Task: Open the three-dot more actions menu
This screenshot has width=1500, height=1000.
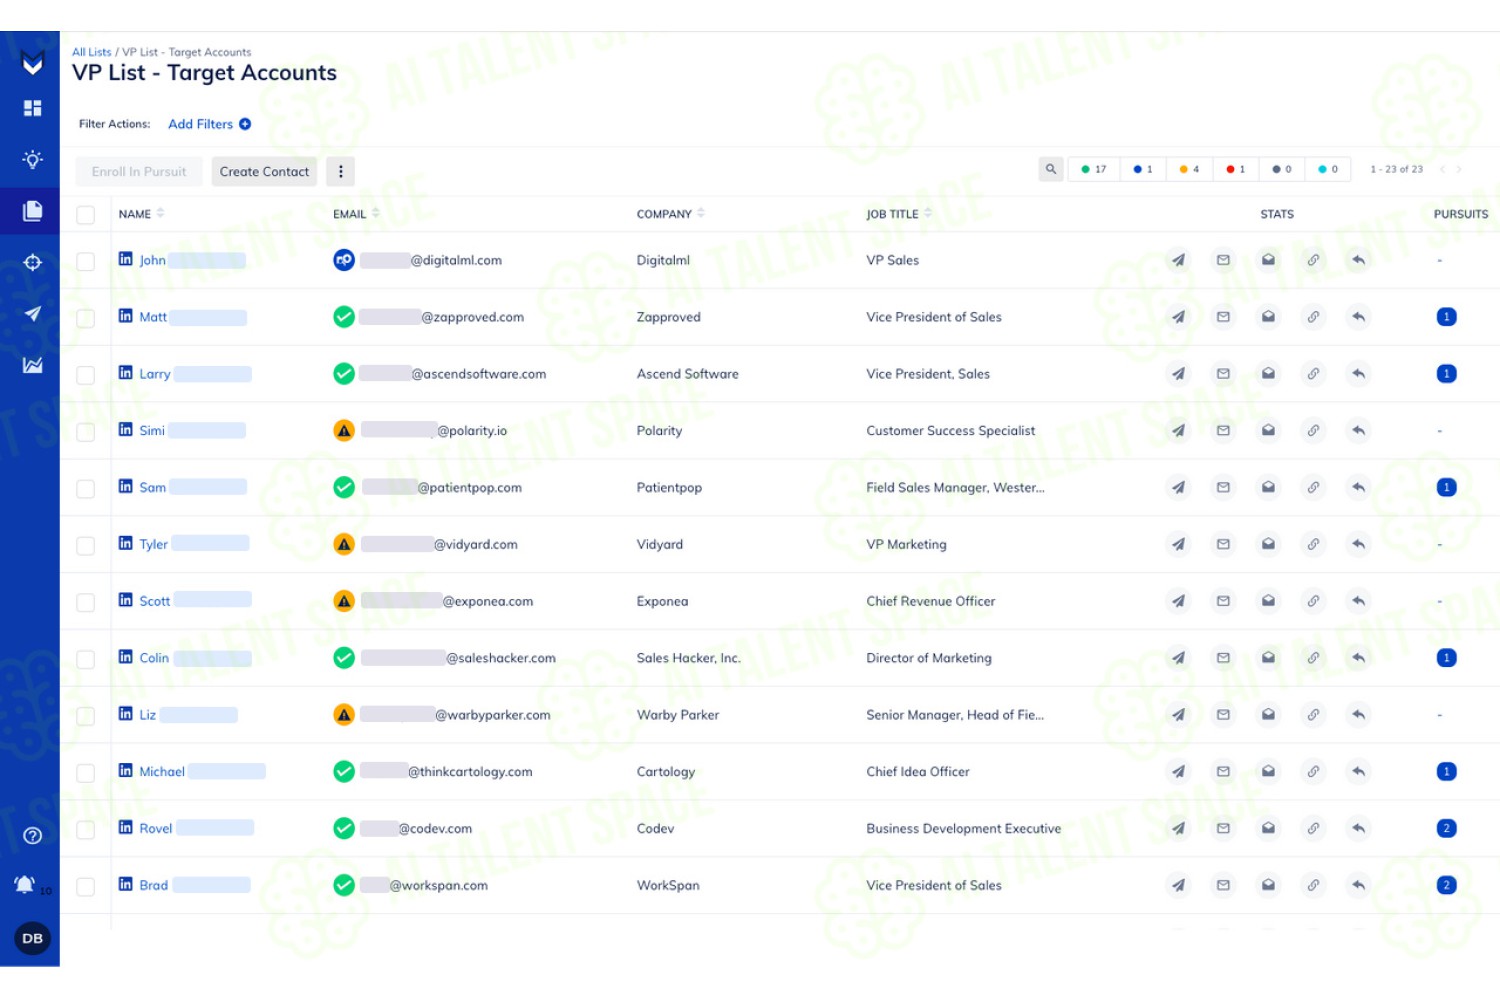Action: click(341, 171)
